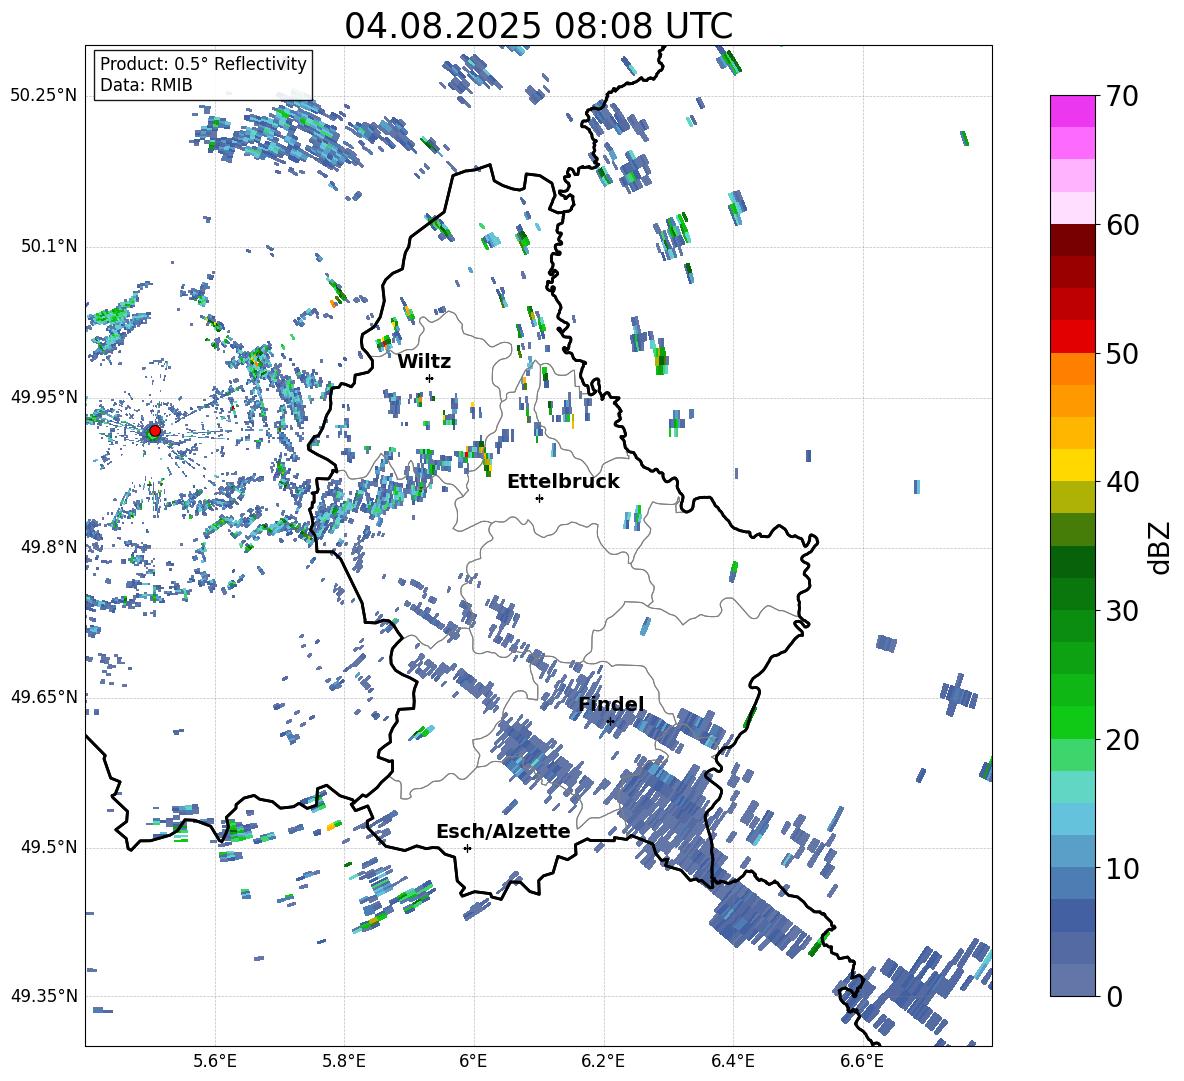This screenshot has width=1184, height=1081.
Task: Click the 30 colorbar tick label
Action: click(1122, 611)
